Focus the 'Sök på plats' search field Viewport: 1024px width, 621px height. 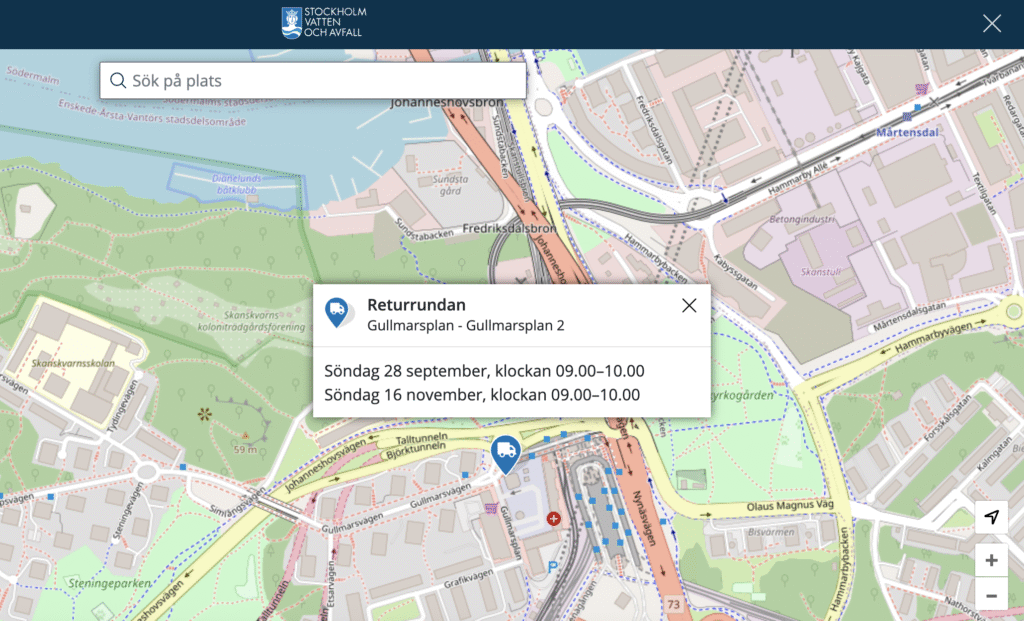coord(320,81)
